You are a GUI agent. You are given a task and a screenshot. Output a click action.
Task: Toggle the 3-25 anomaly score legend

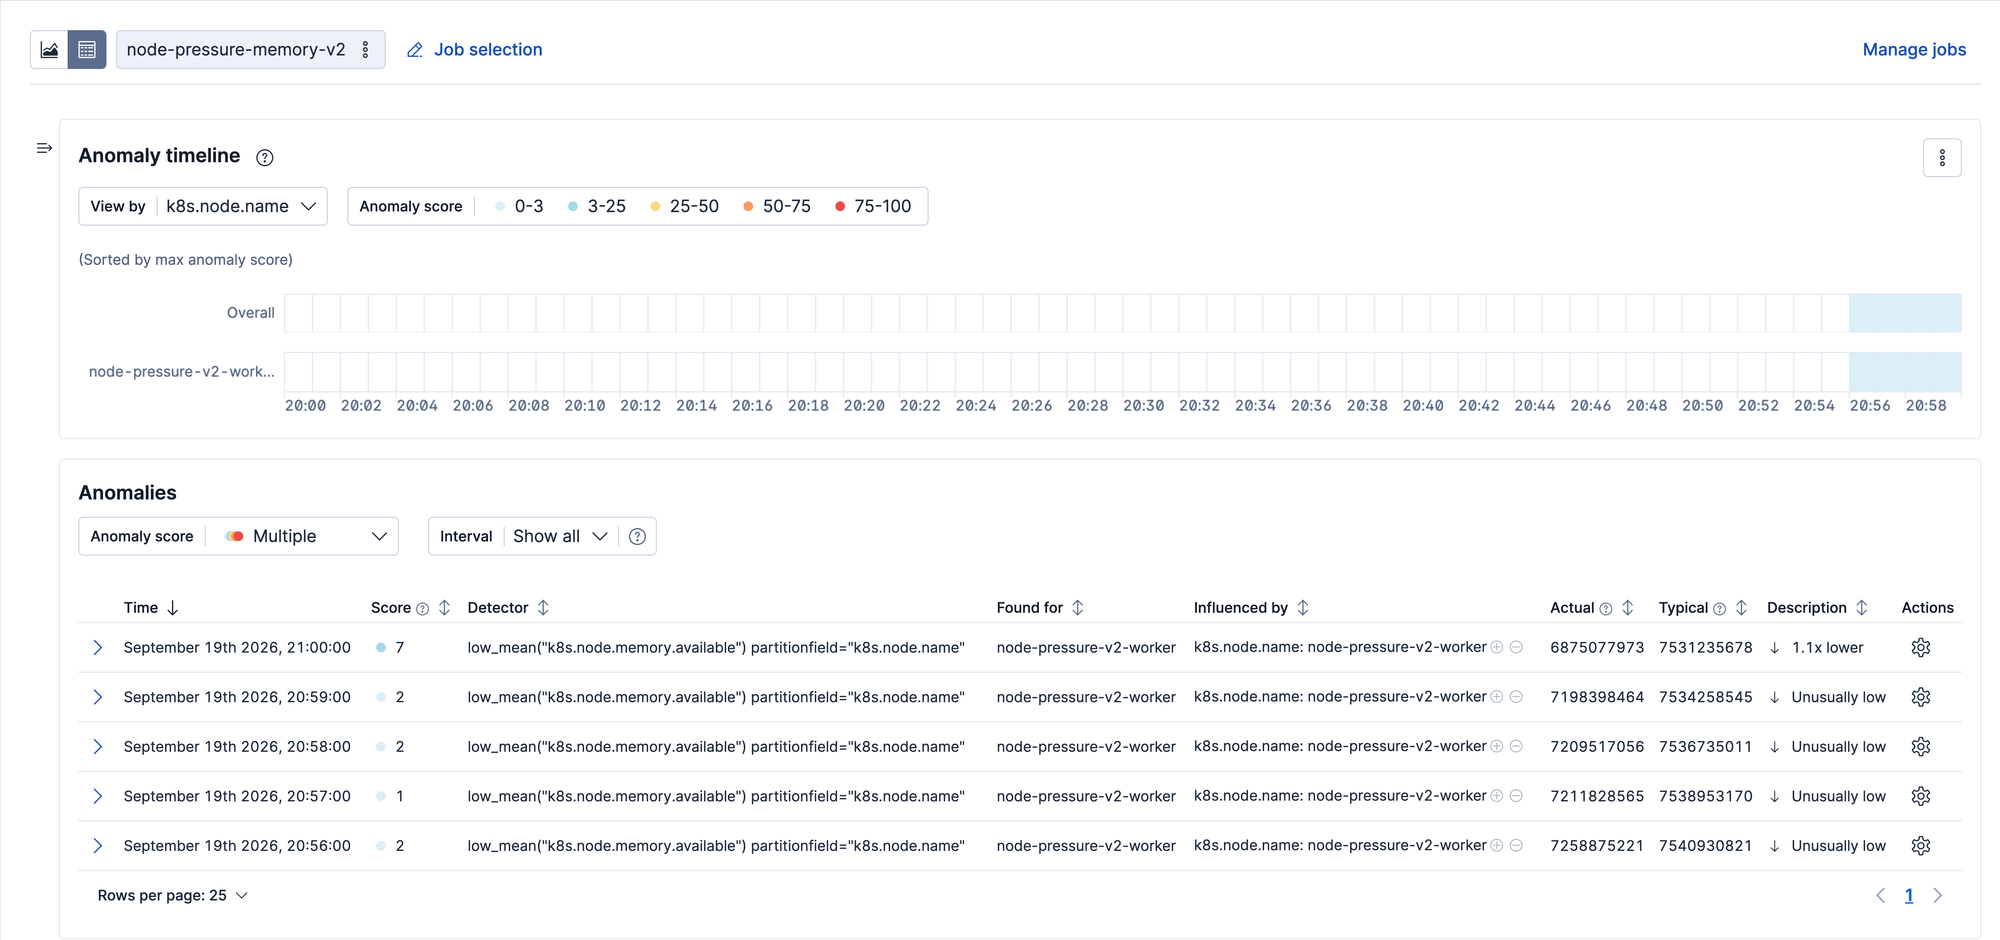tap(596, 206)
